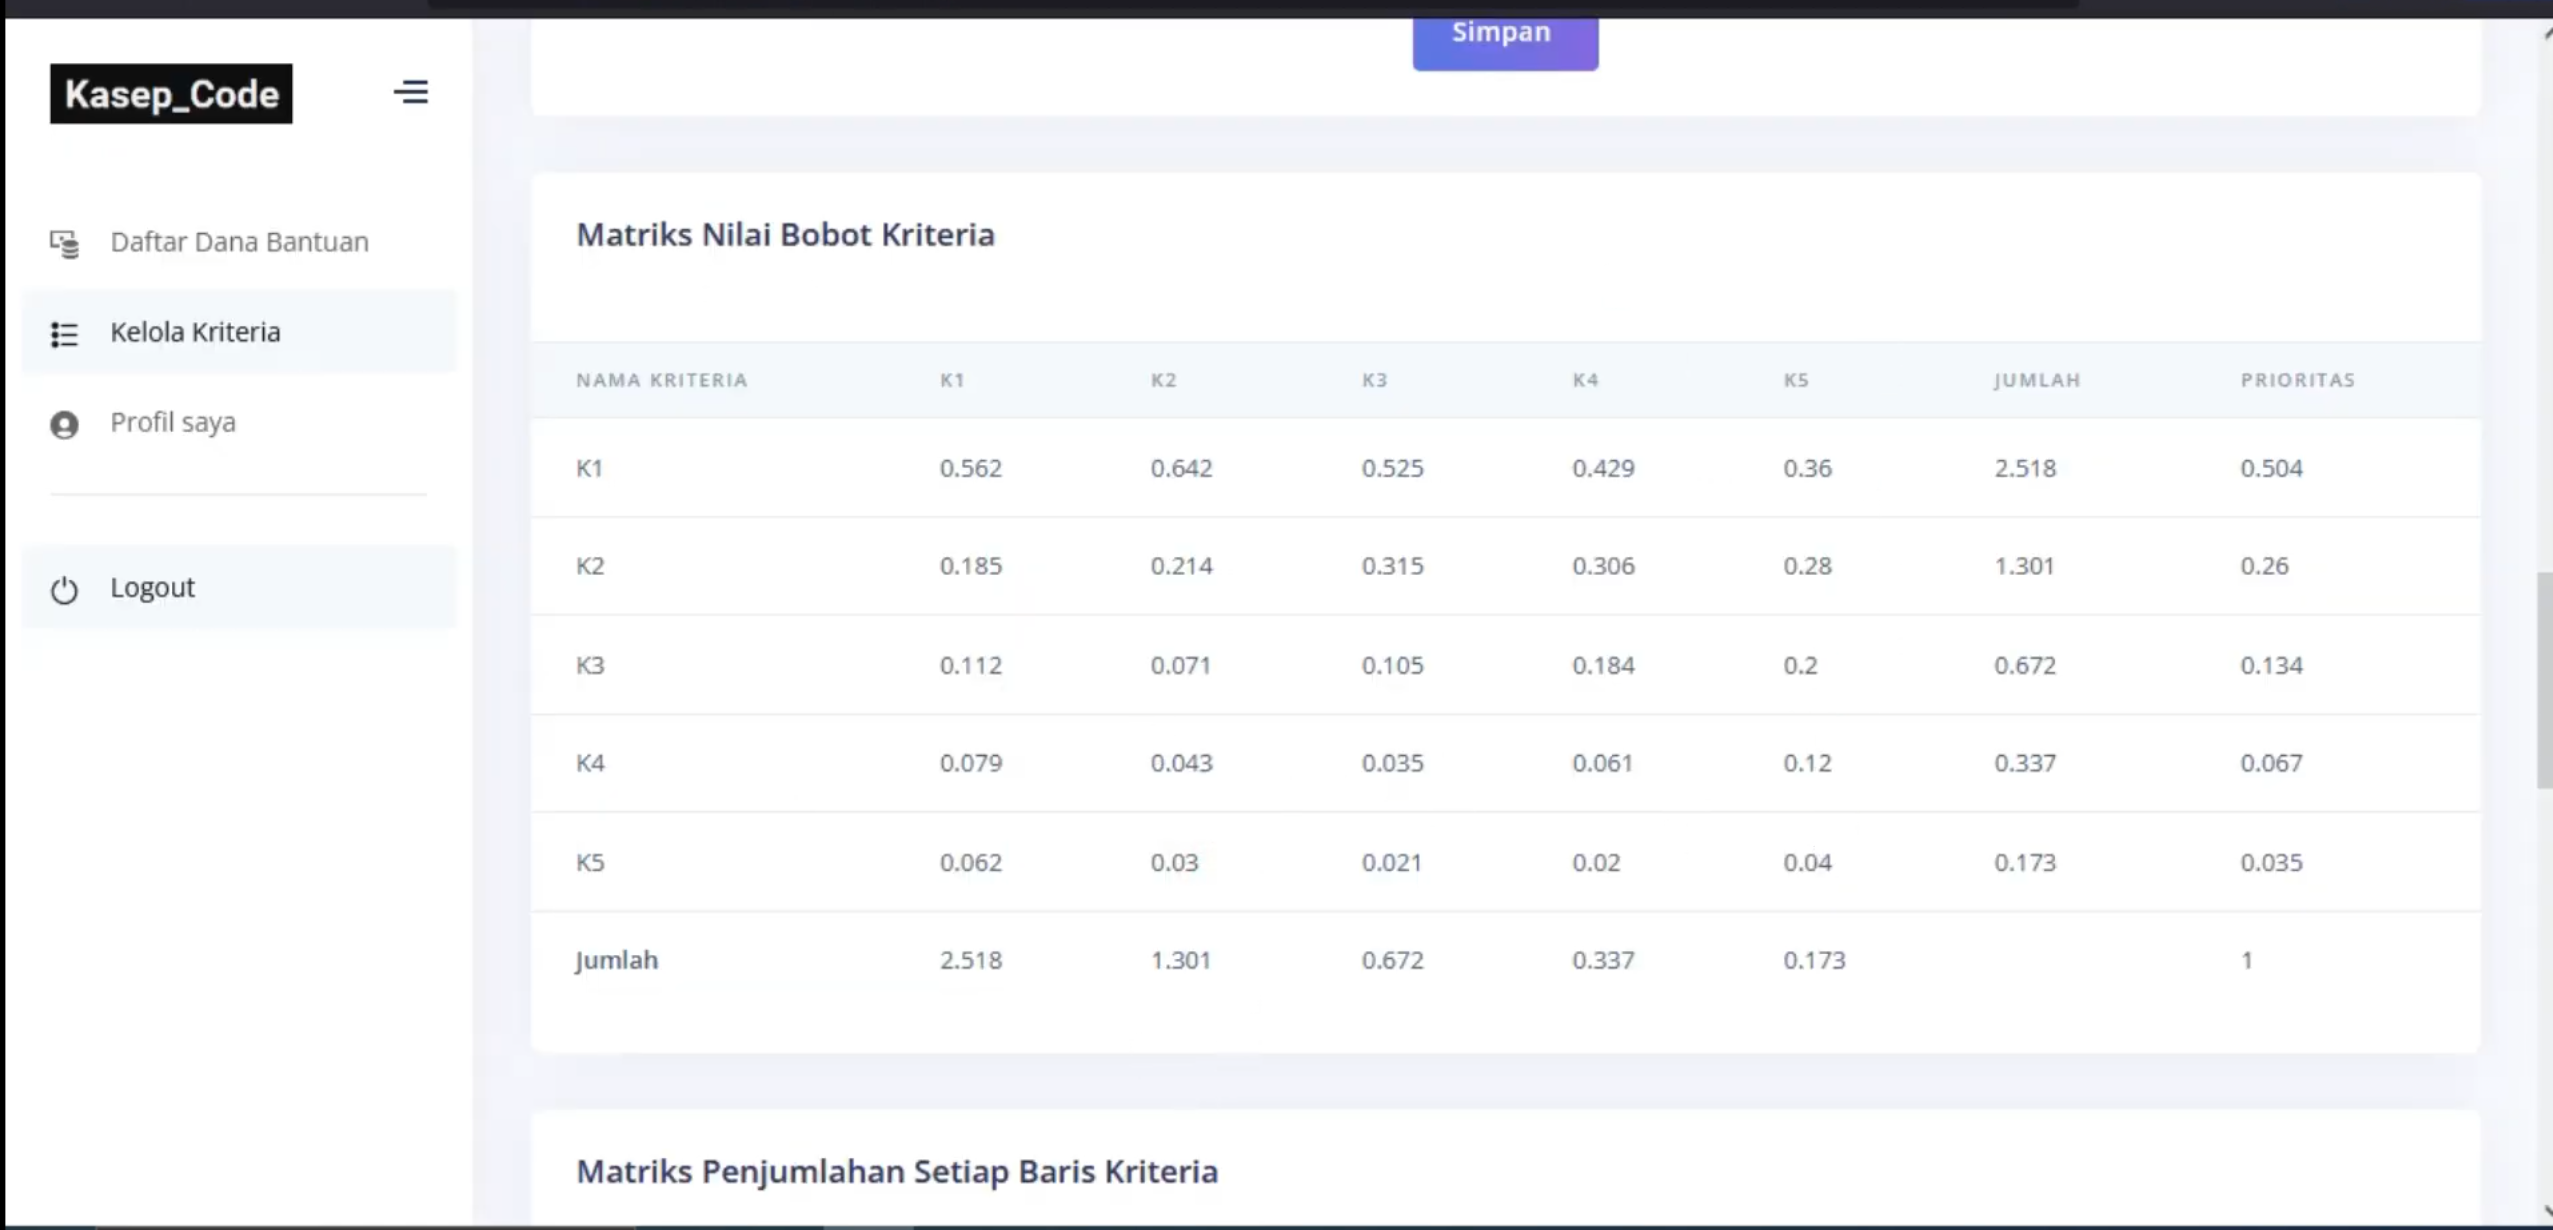Image resolution: width=2553 pixels, height=1230 pixels.
Task: Click the JUMLAH column header
Action: tap(2037, 380)
